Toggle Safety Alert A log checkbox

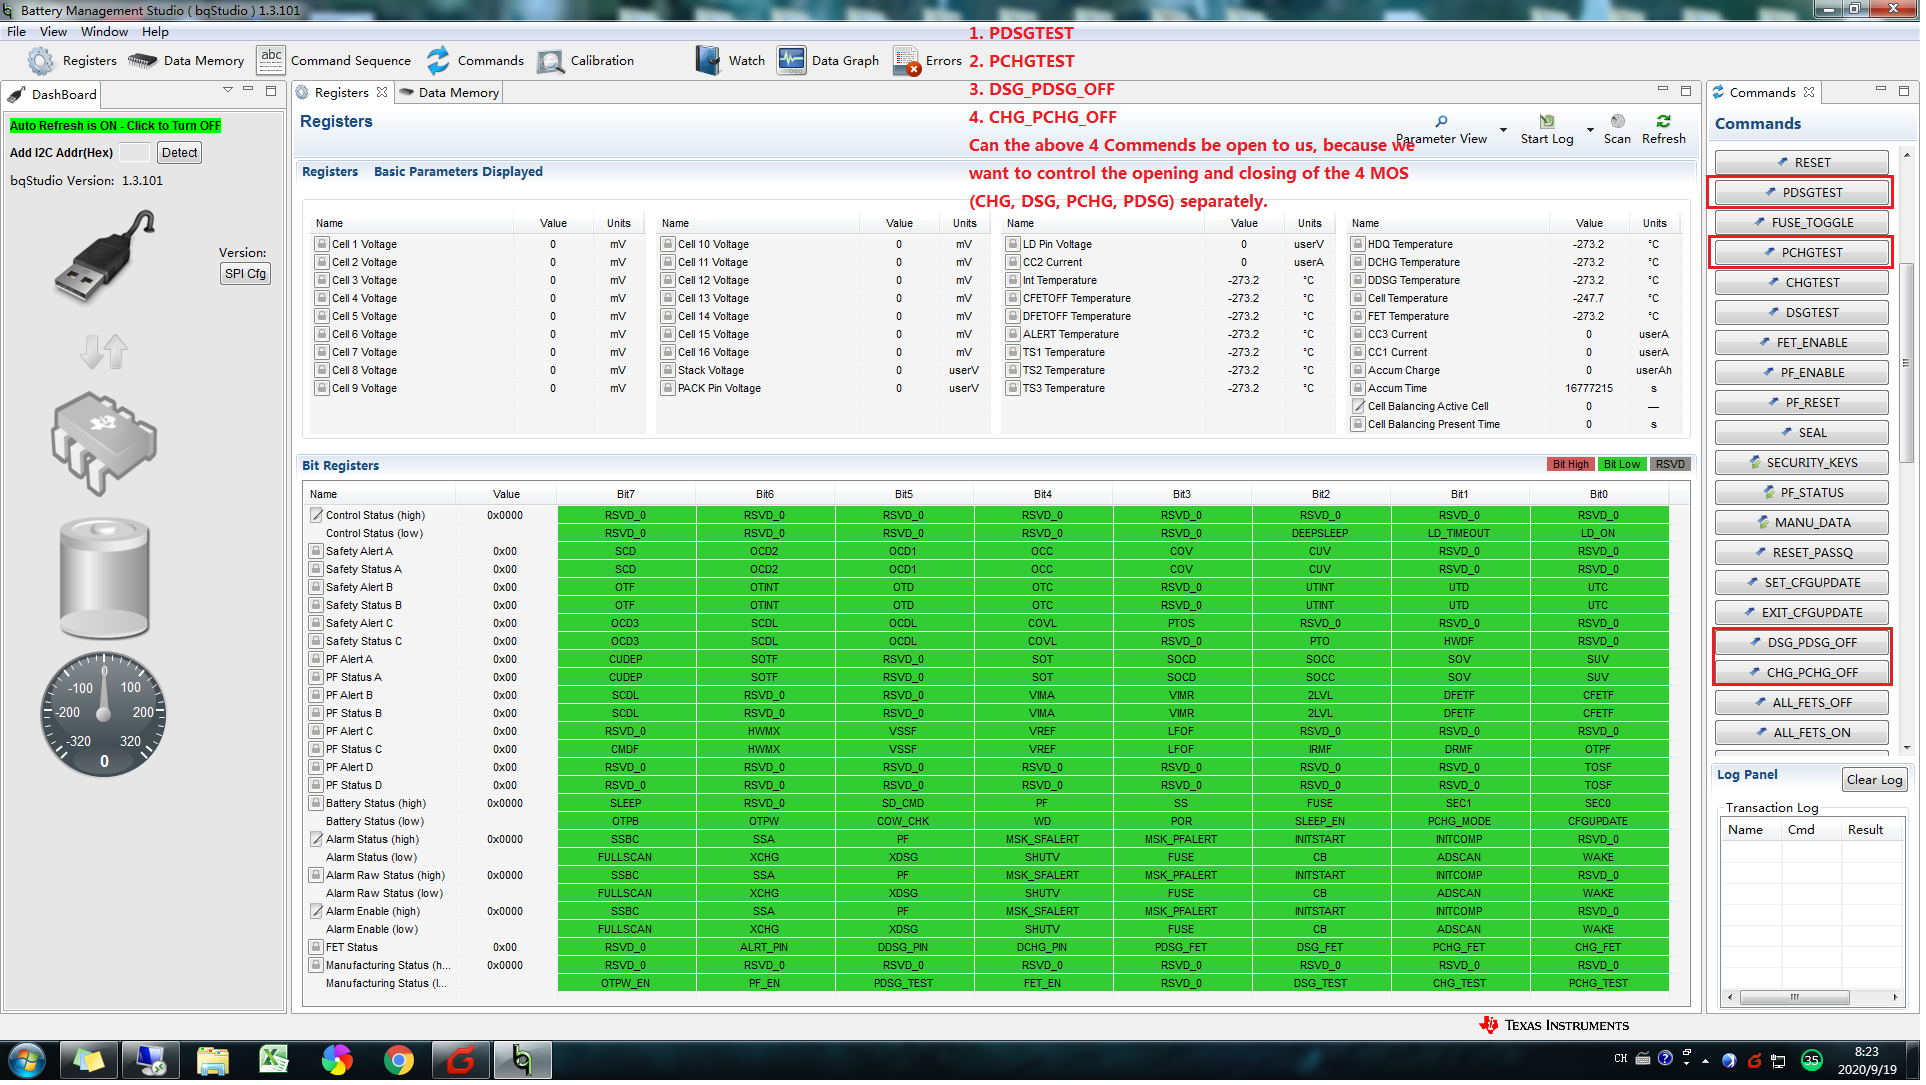[x=316, y=552]
